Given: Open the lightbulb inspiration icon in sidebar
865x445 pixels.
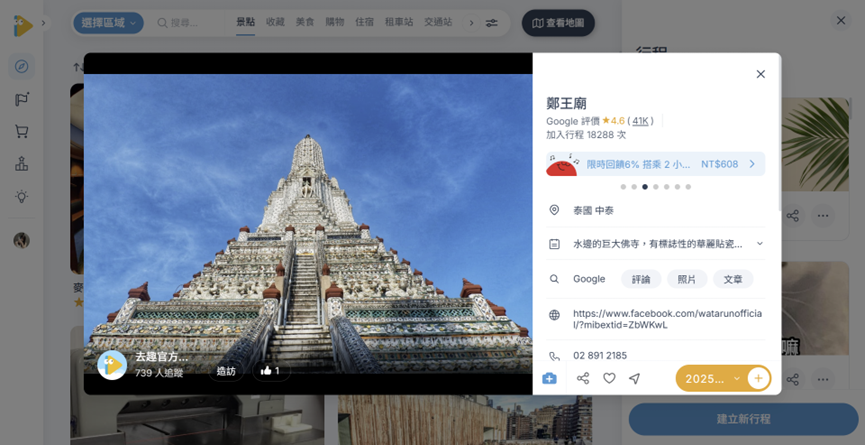Looking at the screenshot, I should (22, 196).
